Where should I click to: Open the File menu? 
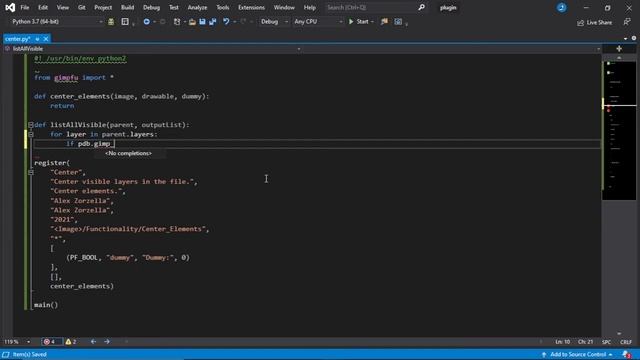click(24, 7)
